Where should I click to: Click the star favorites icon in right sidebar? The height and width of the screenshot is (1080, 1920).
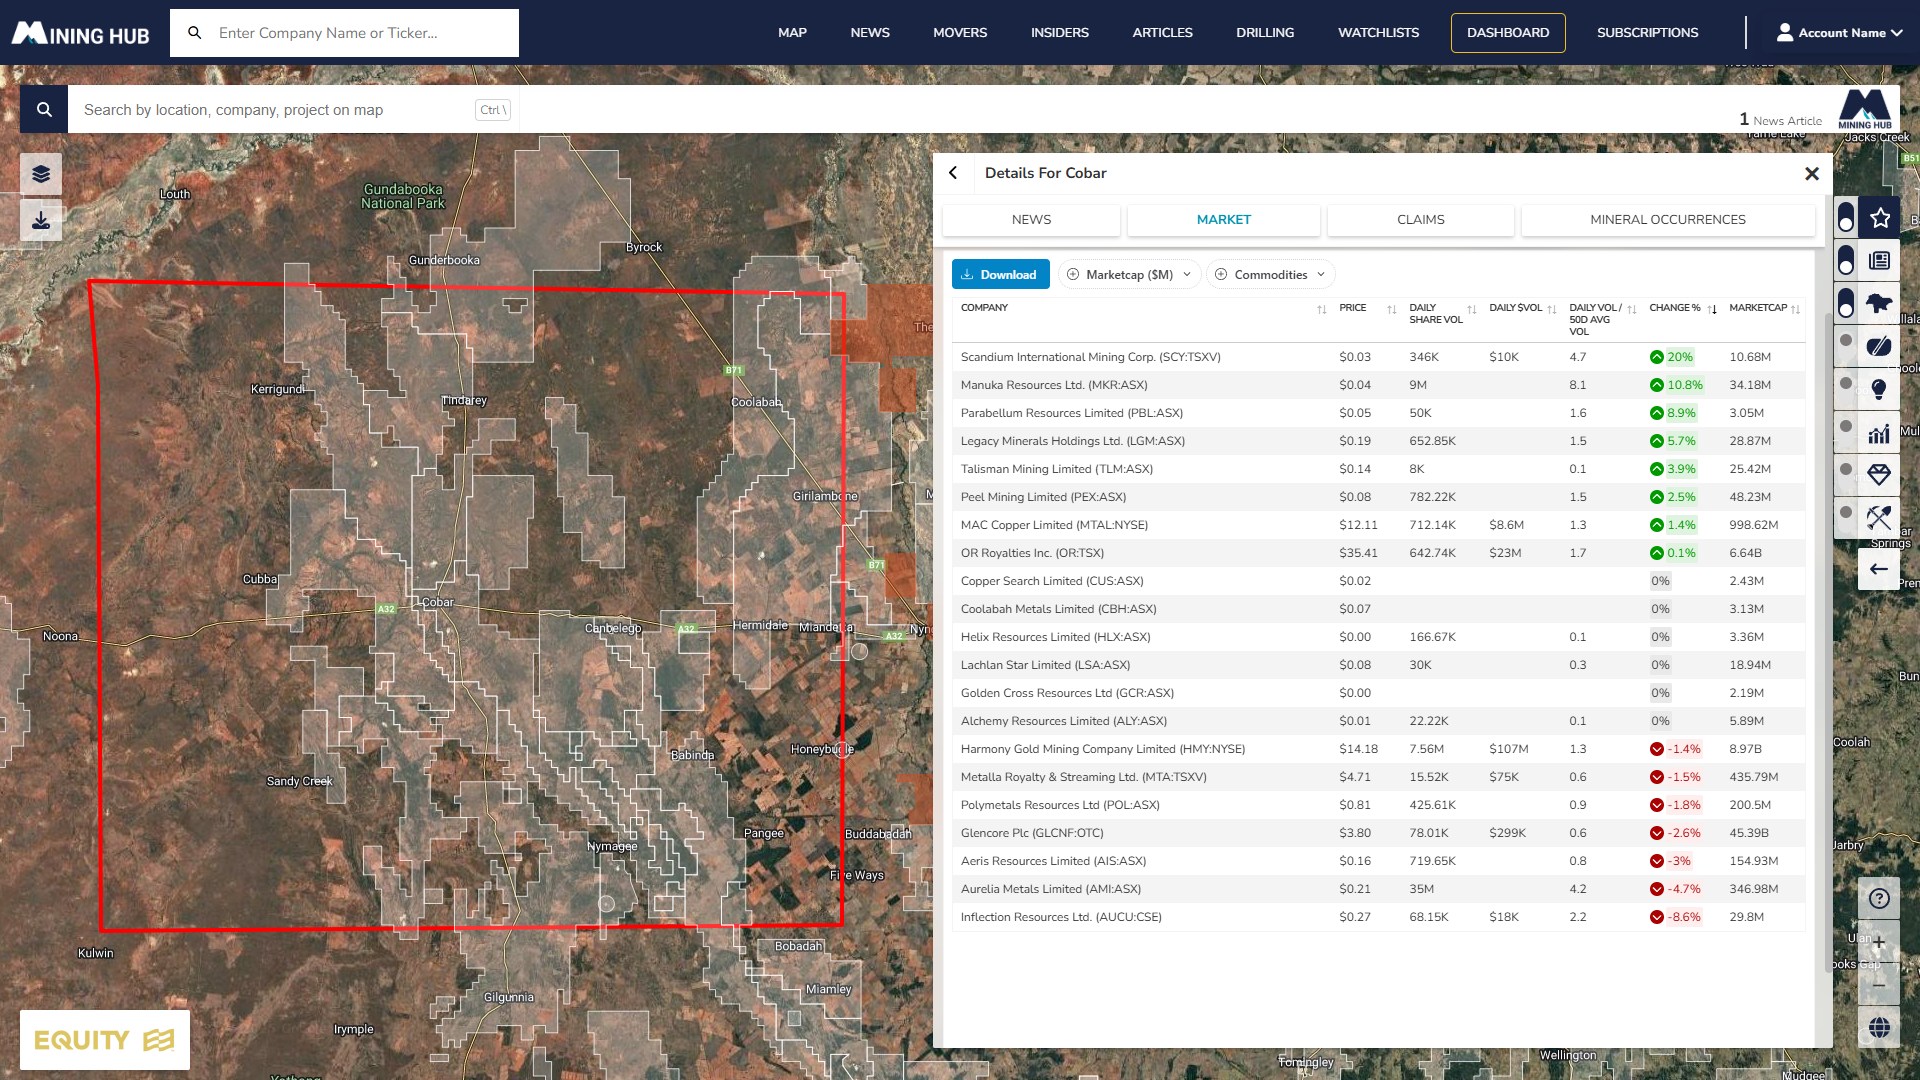1880,217
